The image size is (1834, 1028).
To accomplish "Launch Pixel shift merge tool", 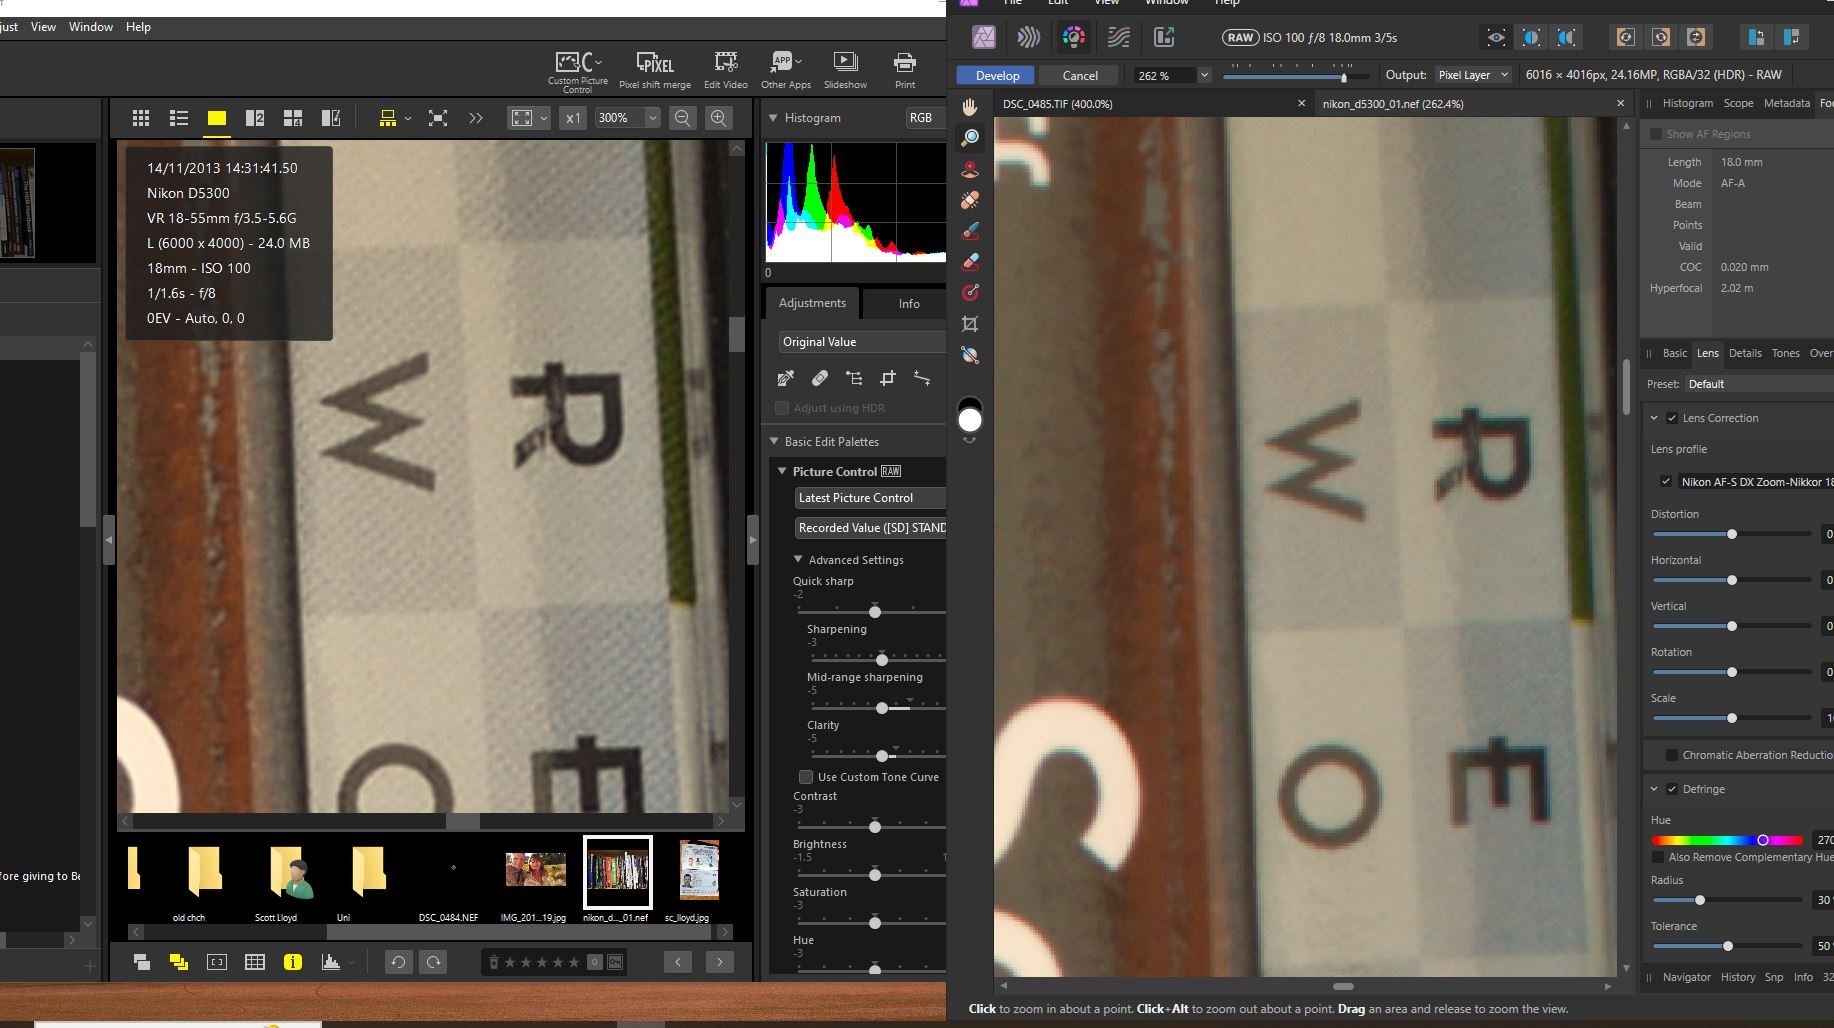I will (655, 71).
